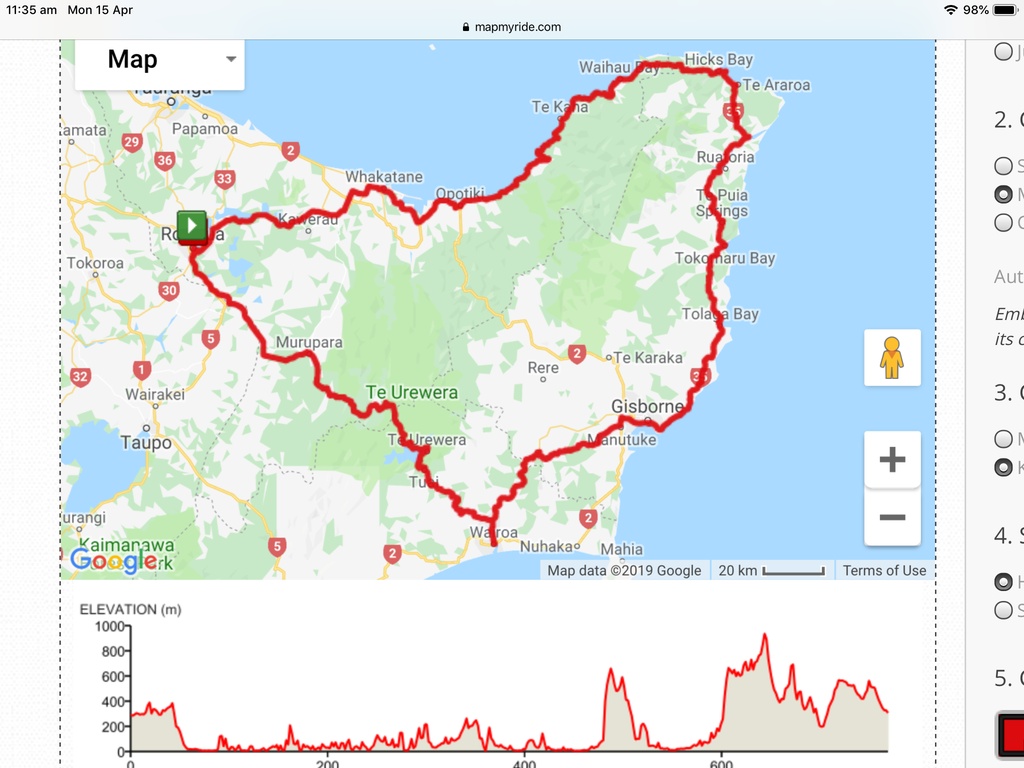Click the Gisborne label on the map
The image size is (1024, 768).
[647, 407]
